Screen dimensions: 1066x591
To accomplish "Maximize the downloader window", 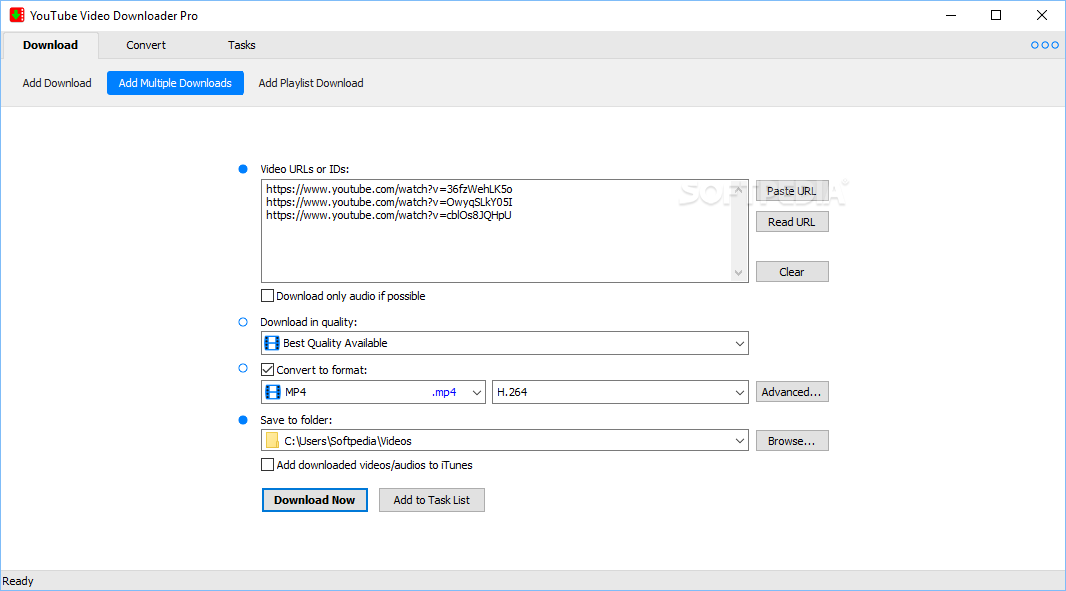I will [x=996, y=15].
